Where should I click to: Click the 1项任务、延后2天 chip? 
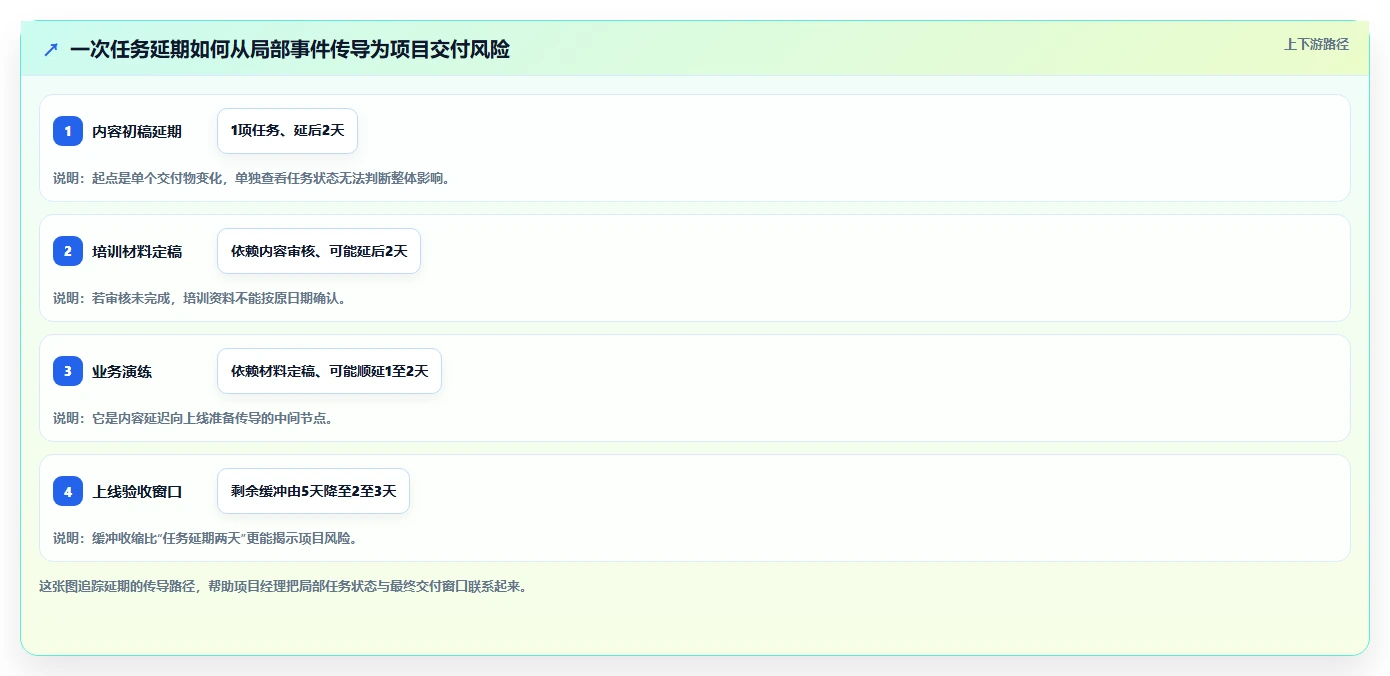(x=287, y=131)
